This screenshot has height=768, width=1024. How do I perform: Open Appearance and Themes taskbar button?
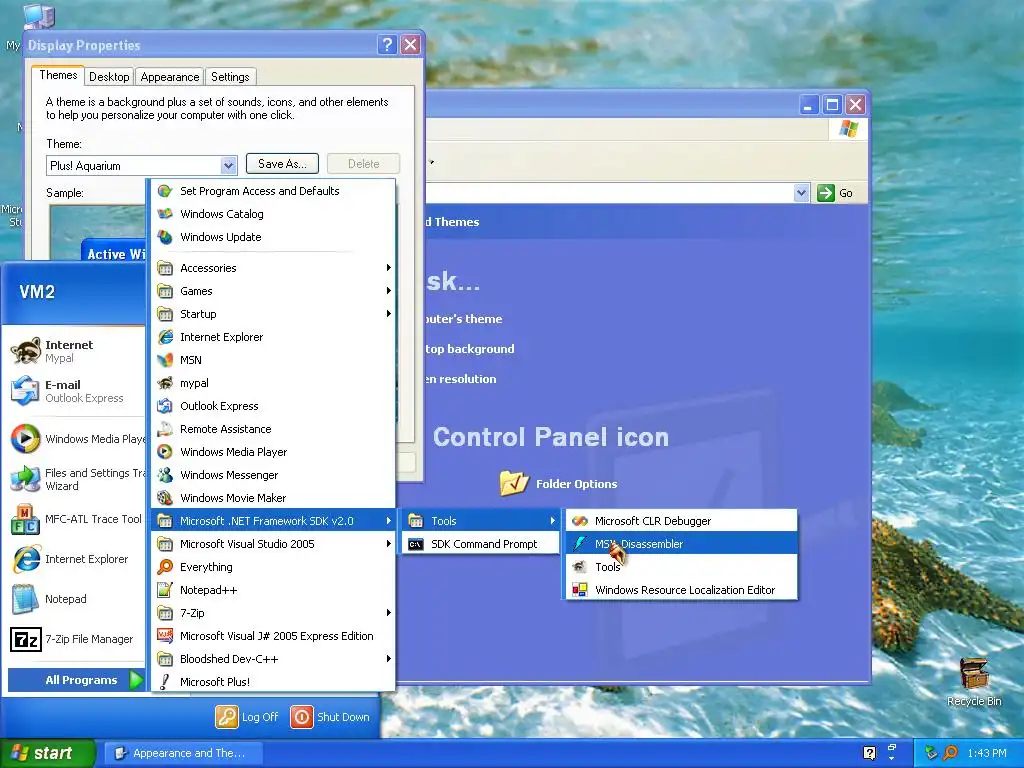tap(184, 753)
